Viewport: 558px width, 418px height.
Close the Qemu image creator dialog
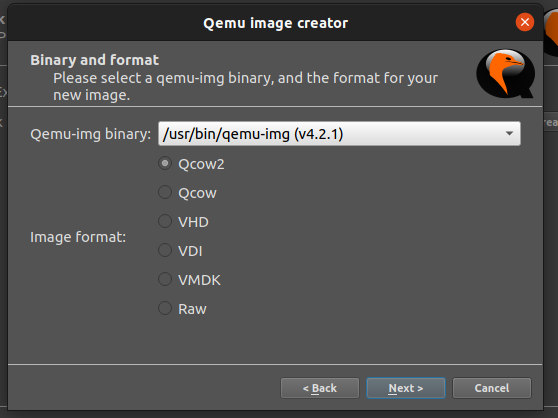click(x=525, y=22)
